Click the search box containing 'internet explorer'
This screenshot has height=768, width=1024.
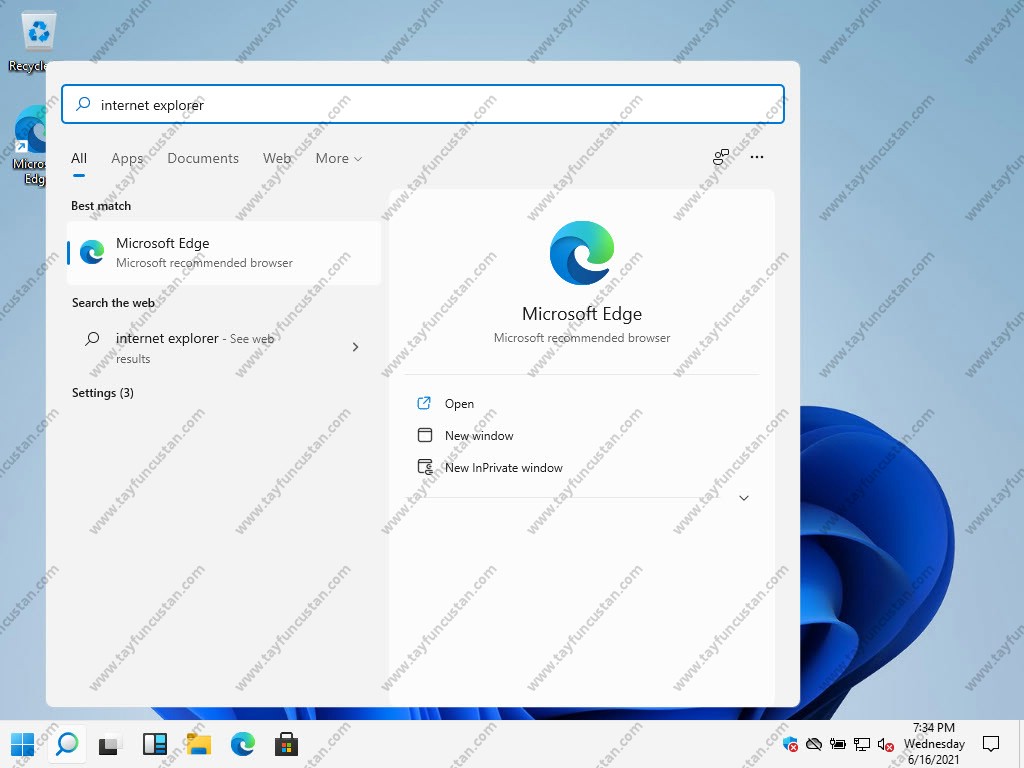point(423,104)
